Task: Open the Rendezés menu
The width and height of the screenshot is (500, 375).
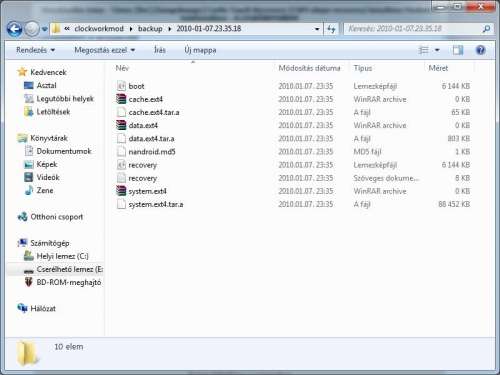Action: click(36, 50)
